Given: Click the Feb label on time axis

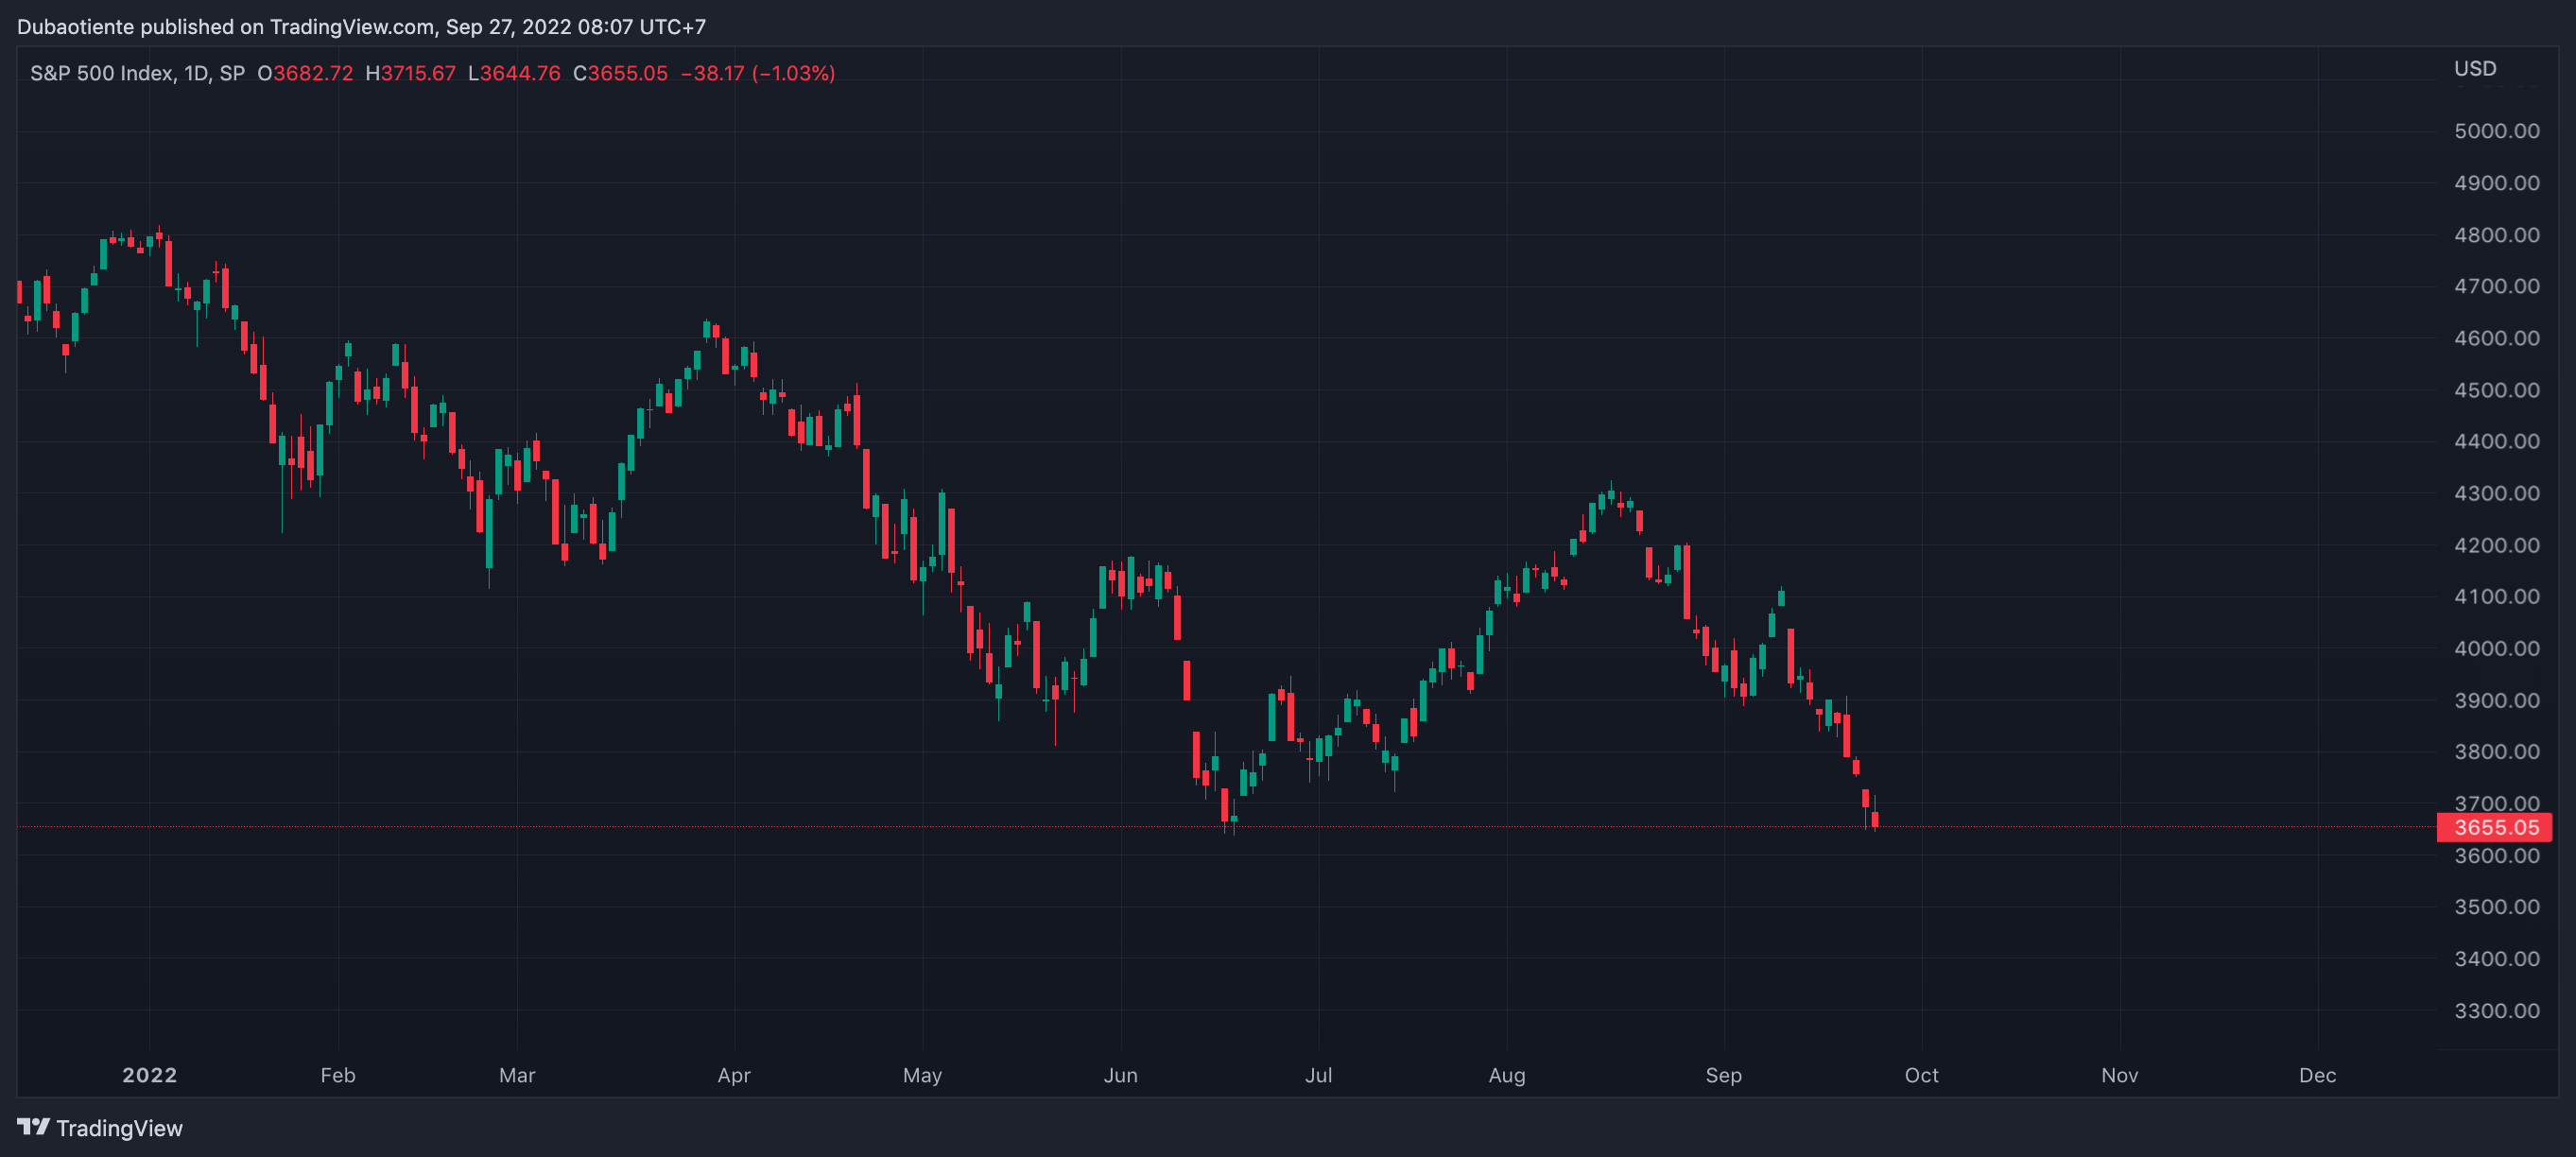Looking at the screenshot, I should click(x=338, y=1075).
